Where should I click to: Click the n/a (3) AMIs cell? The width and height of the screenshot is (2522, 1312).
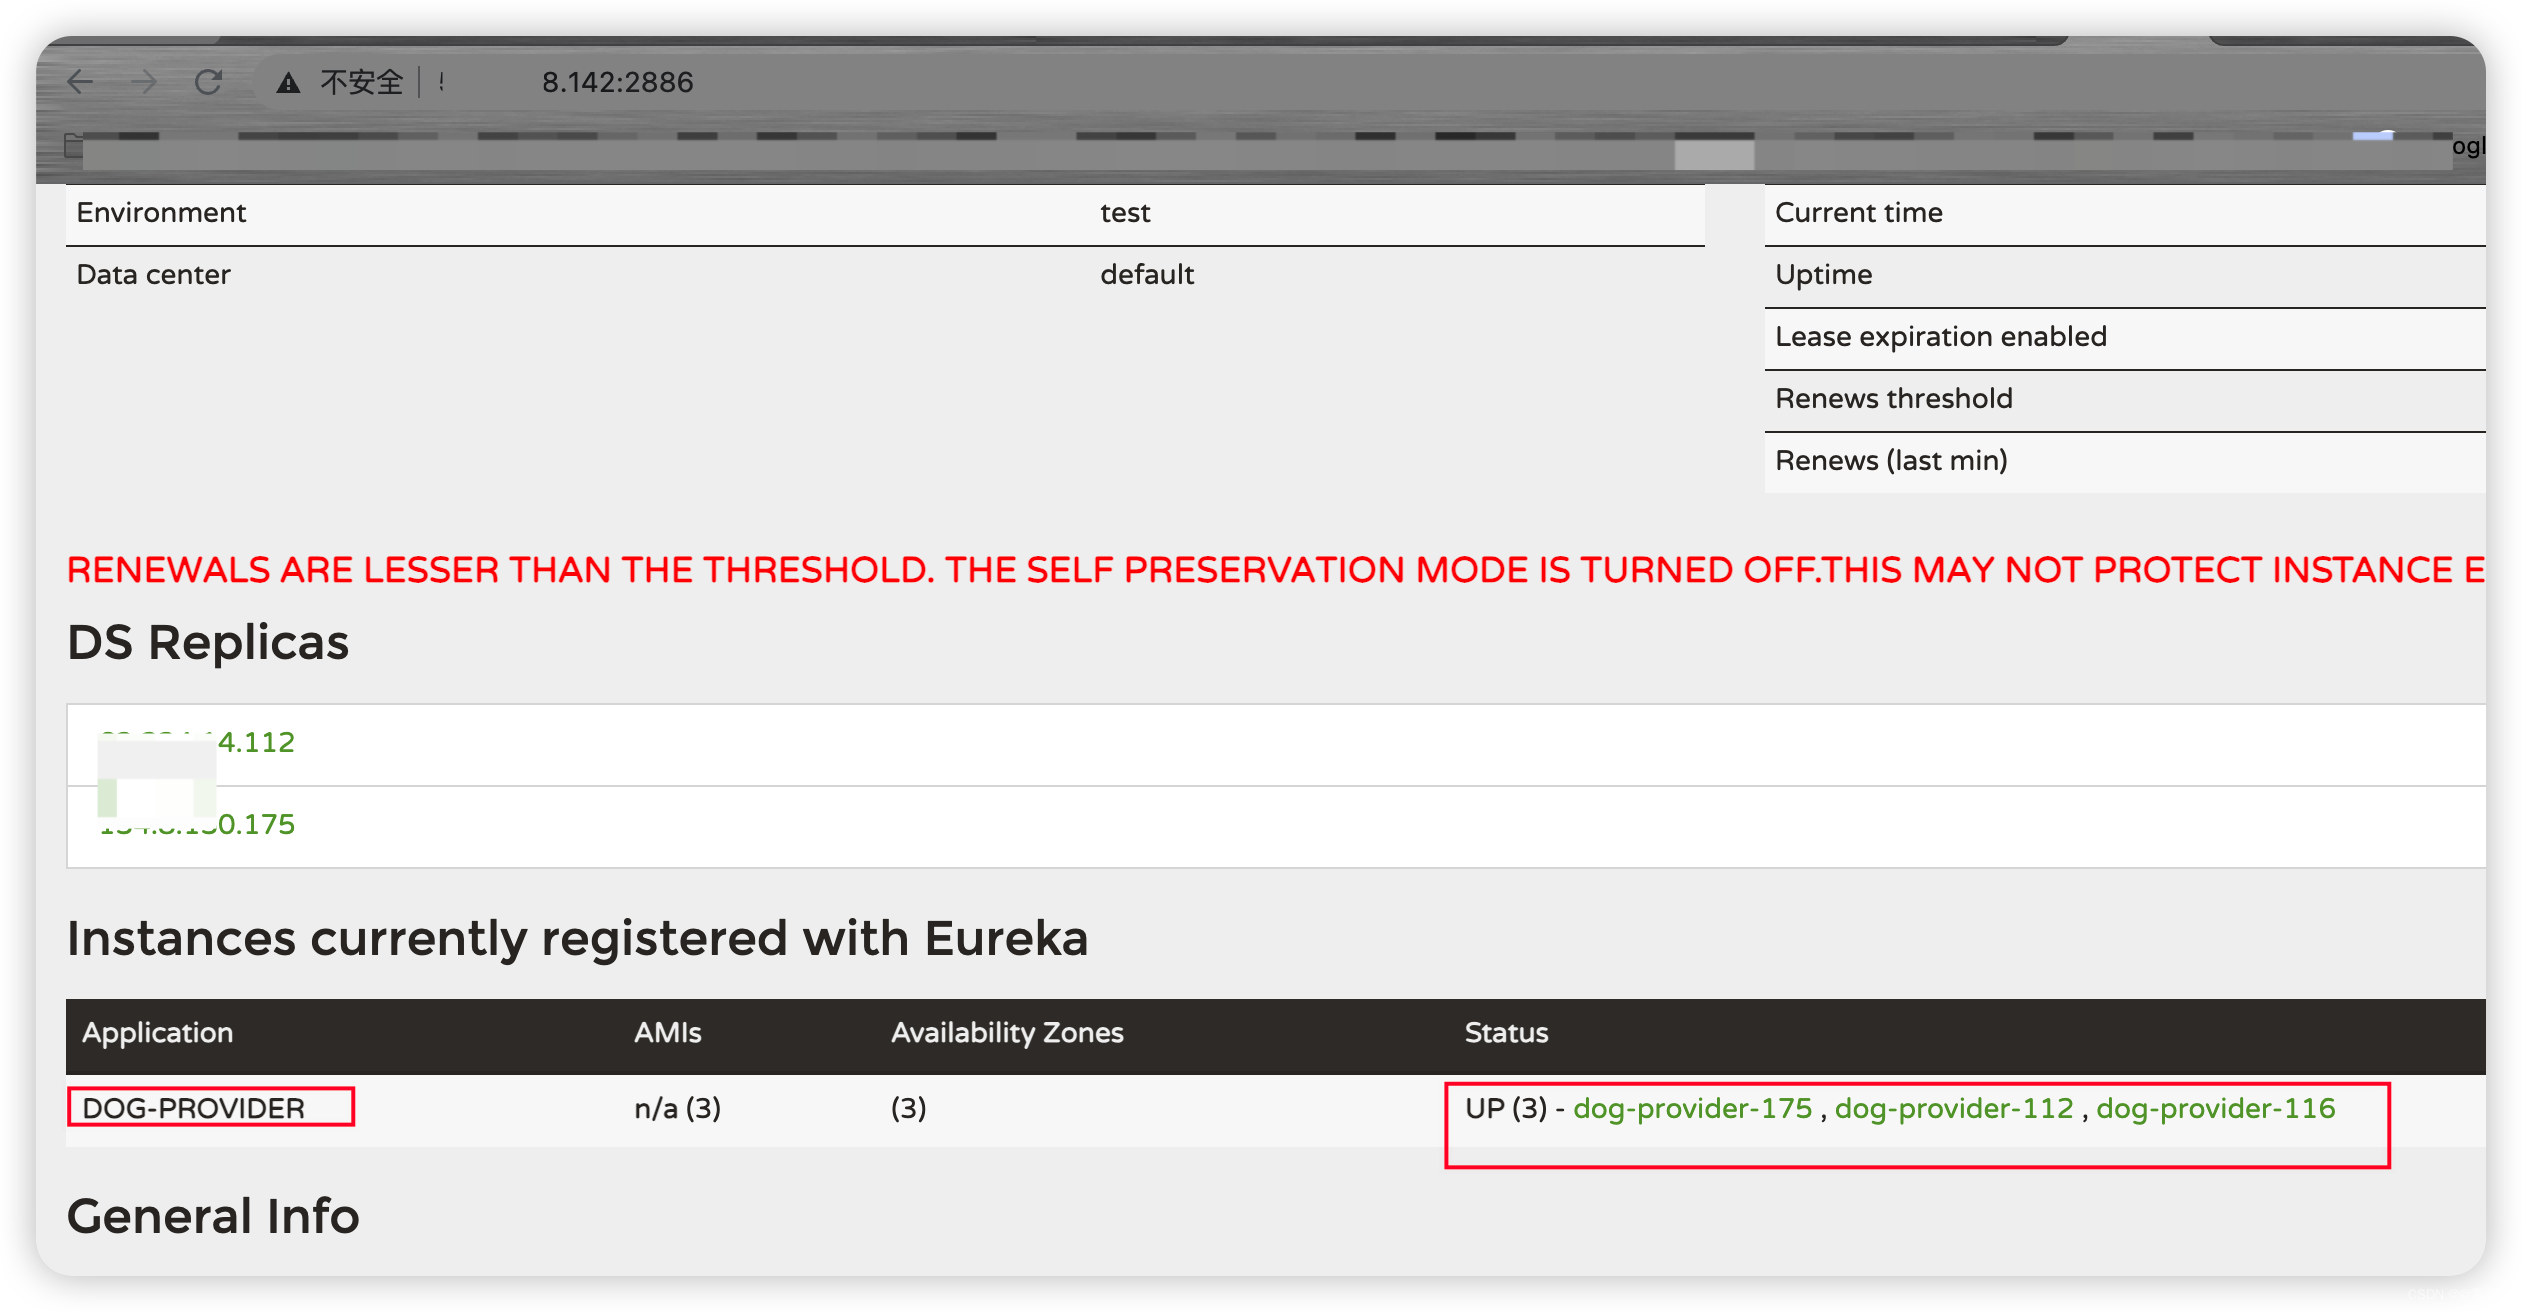tap(677, 1108)
